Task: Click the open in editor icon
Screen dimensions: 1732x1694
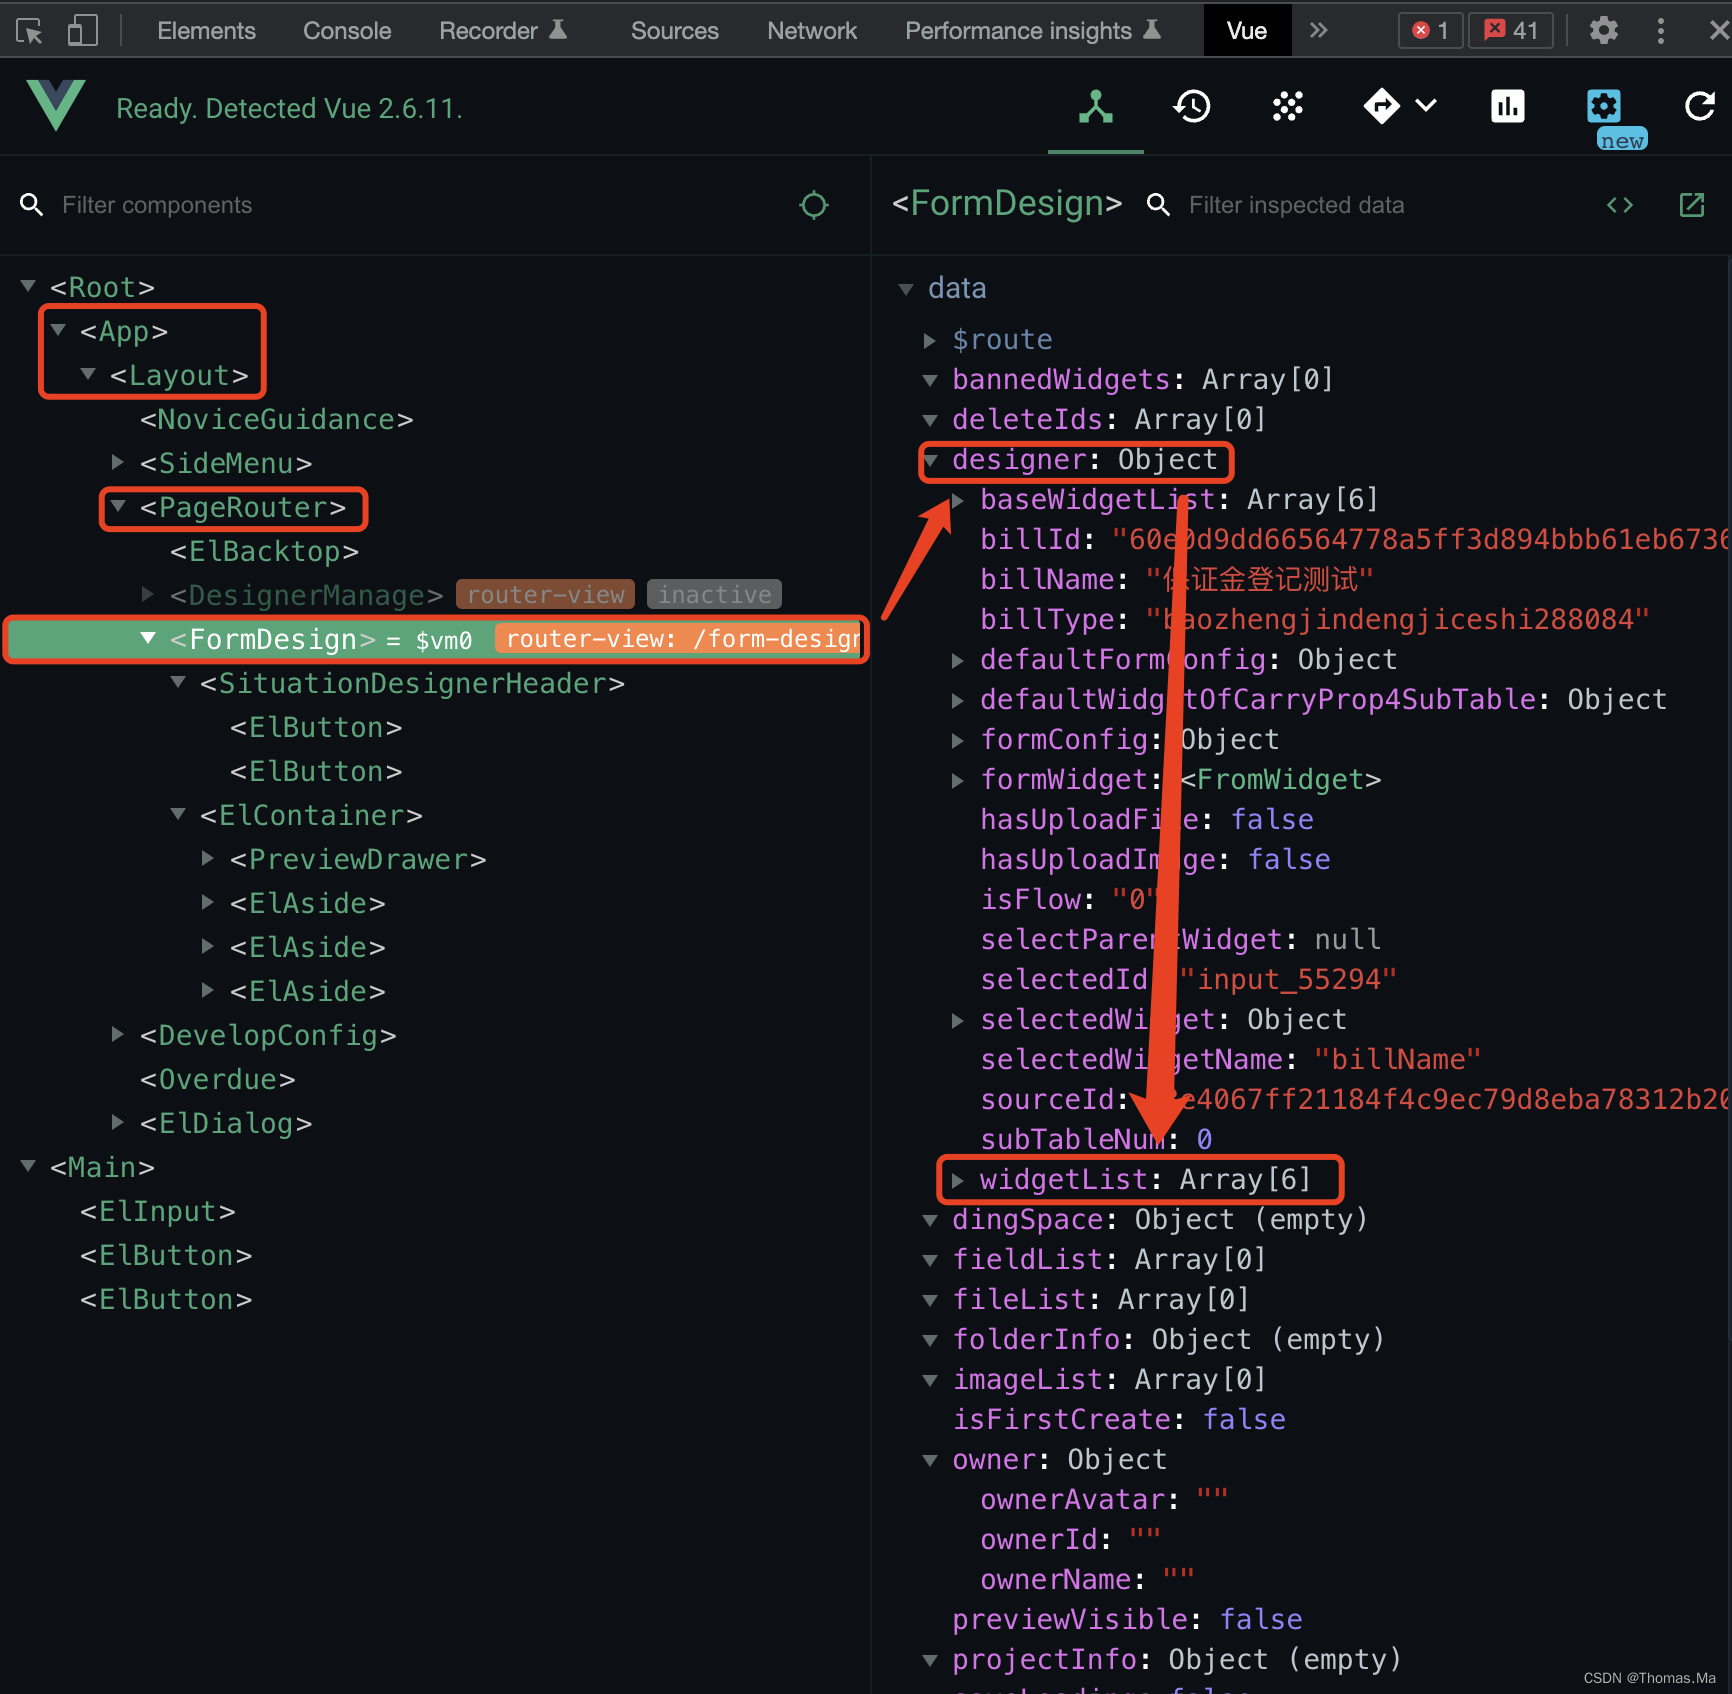Action: 1692,205
